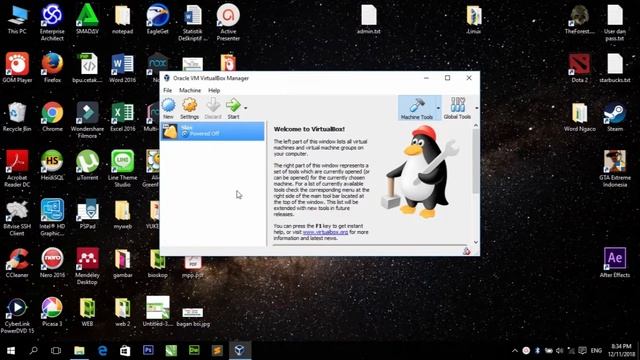Select the After Effects desktop icon
This screenshot has width=640, height=360.
pos(615,263)
